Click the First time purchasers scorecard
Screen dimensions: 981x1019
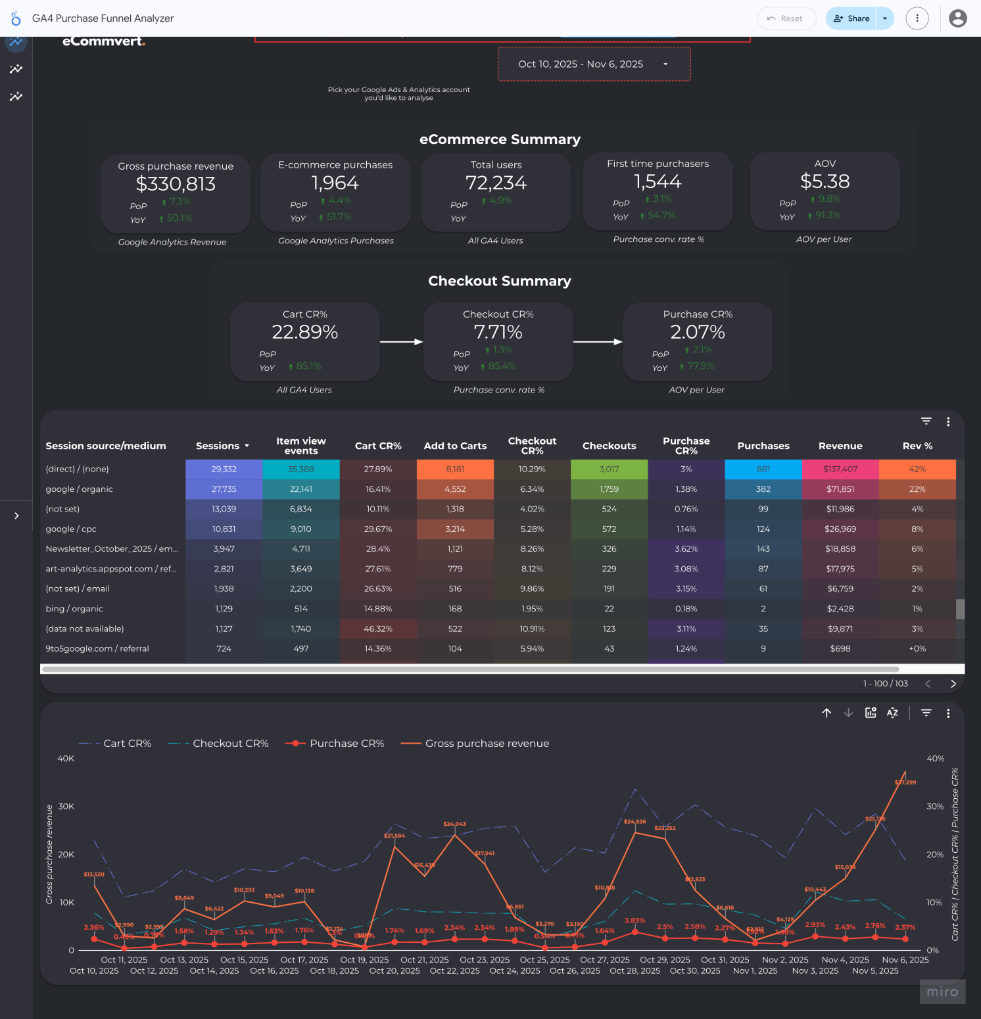(x=658, y=191)
